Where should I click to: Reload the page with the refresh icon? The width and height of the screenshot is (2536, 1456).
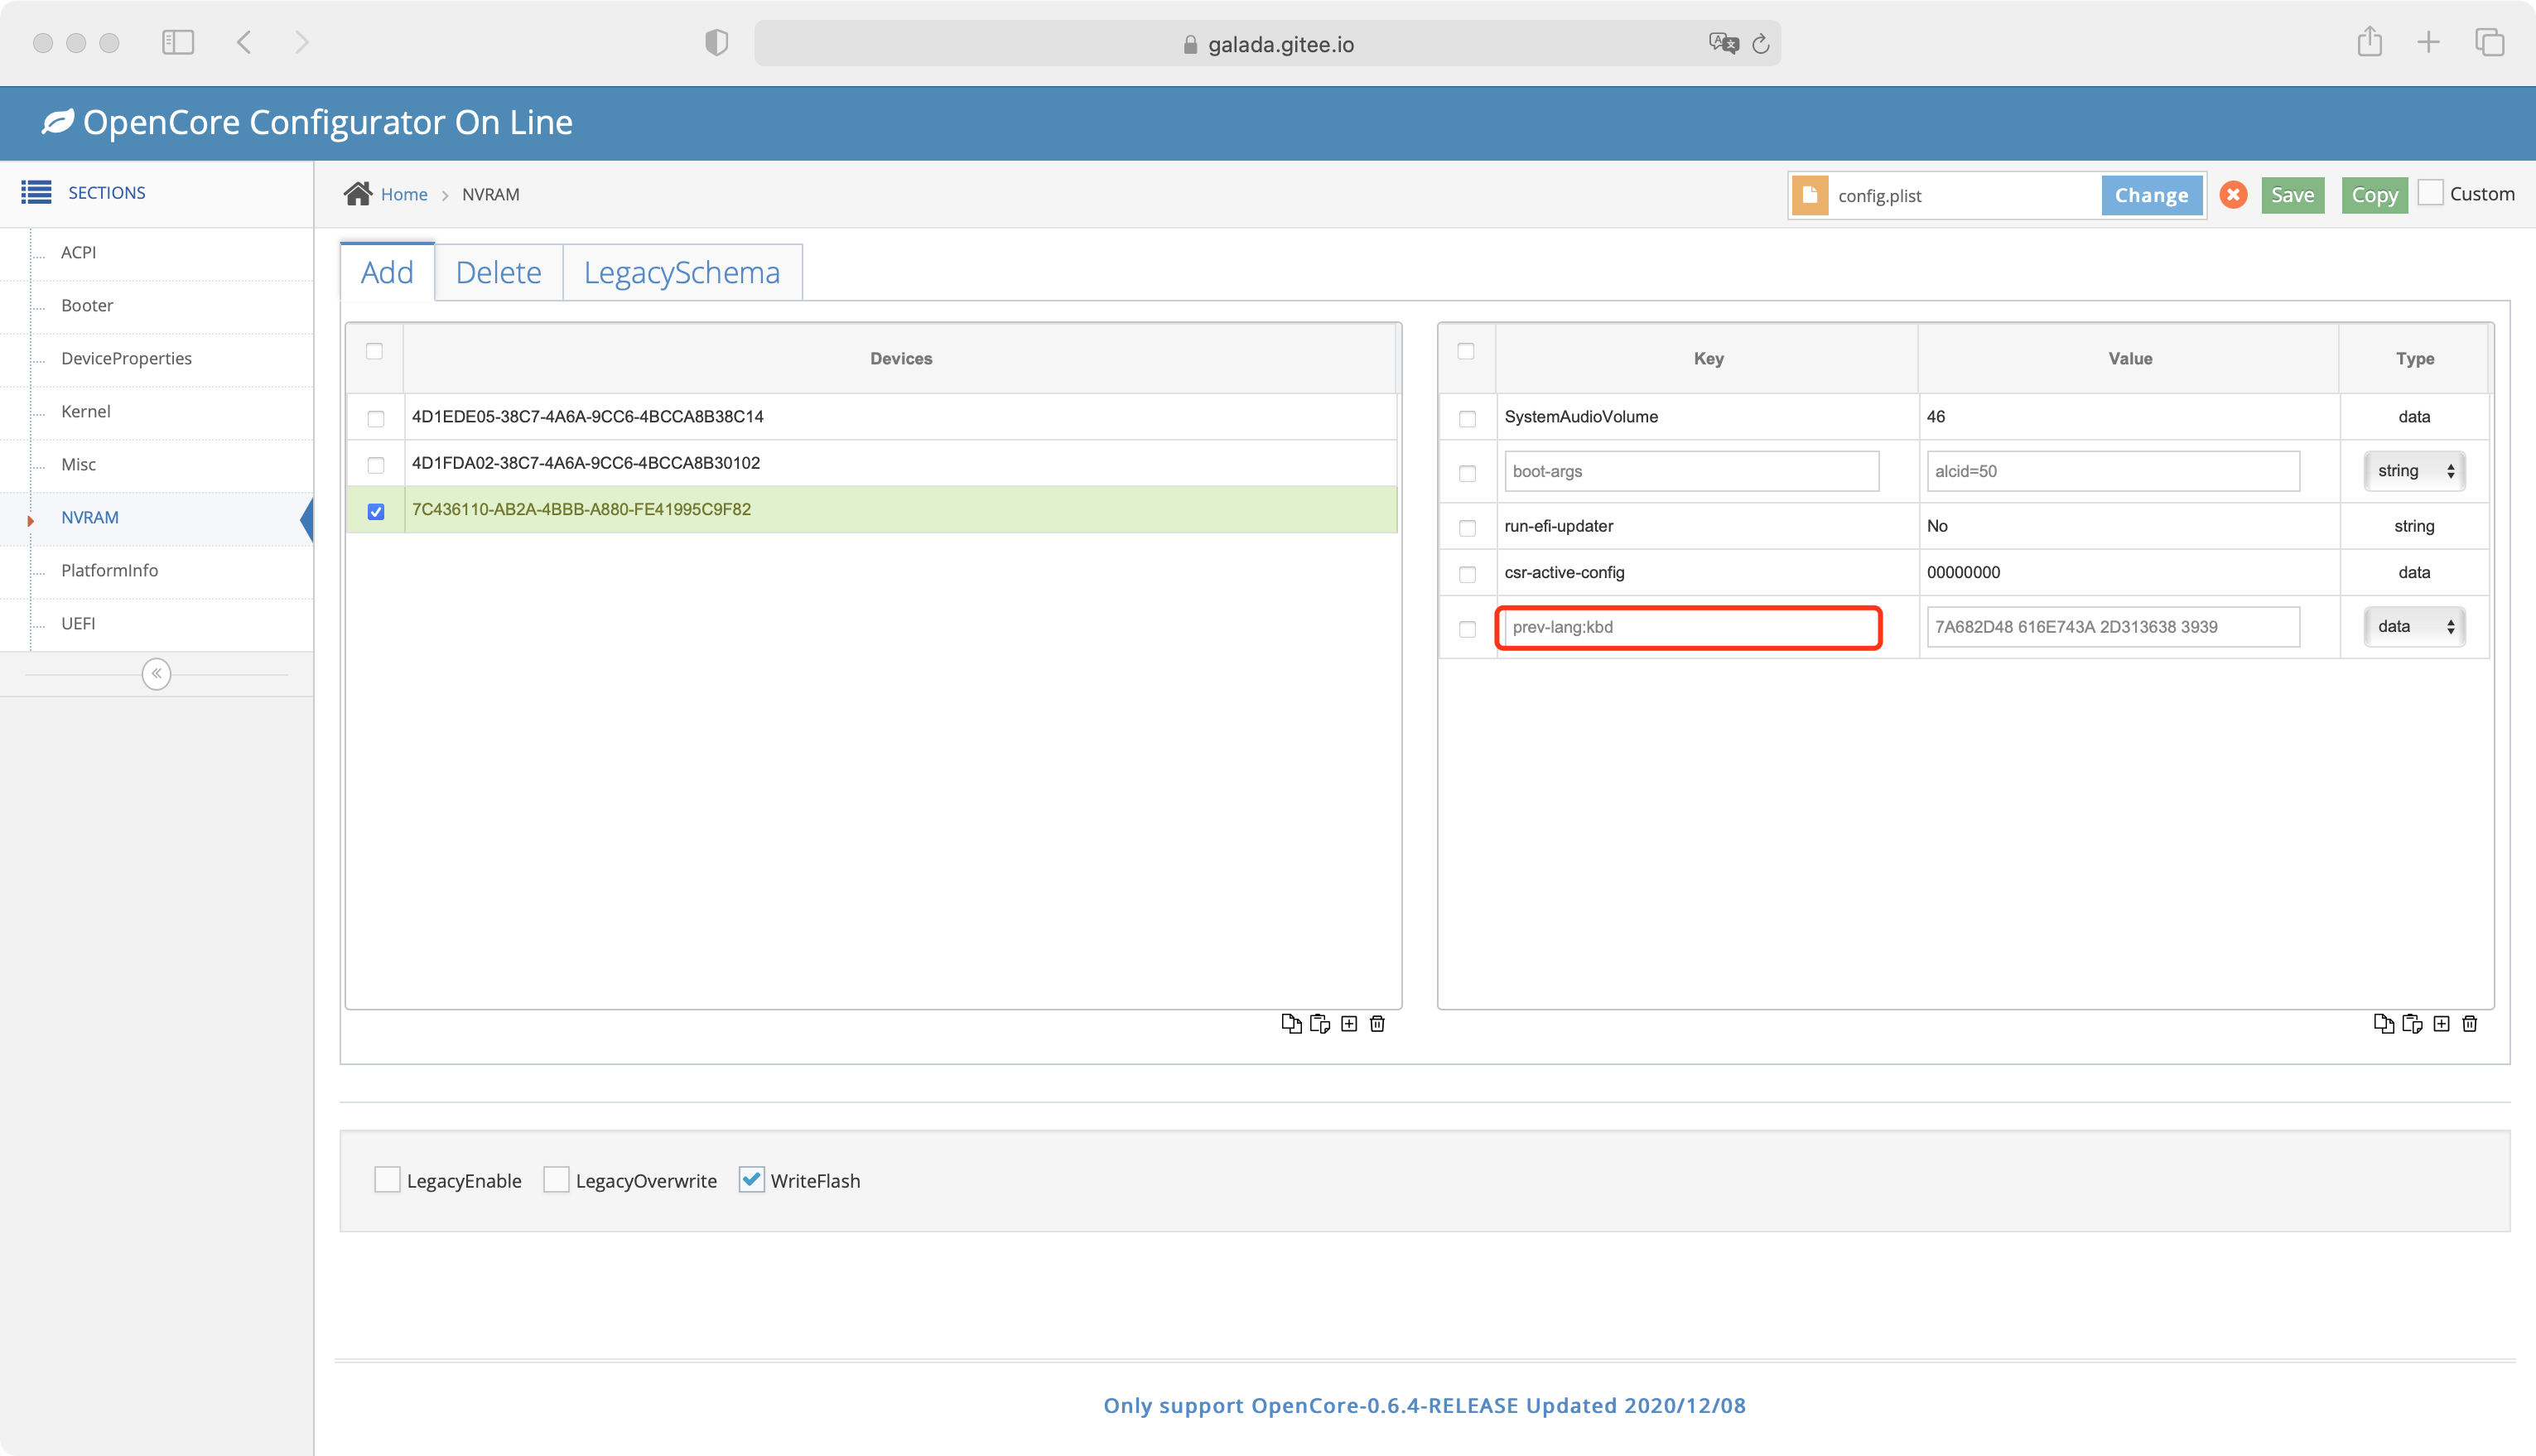pos(1761,43)
